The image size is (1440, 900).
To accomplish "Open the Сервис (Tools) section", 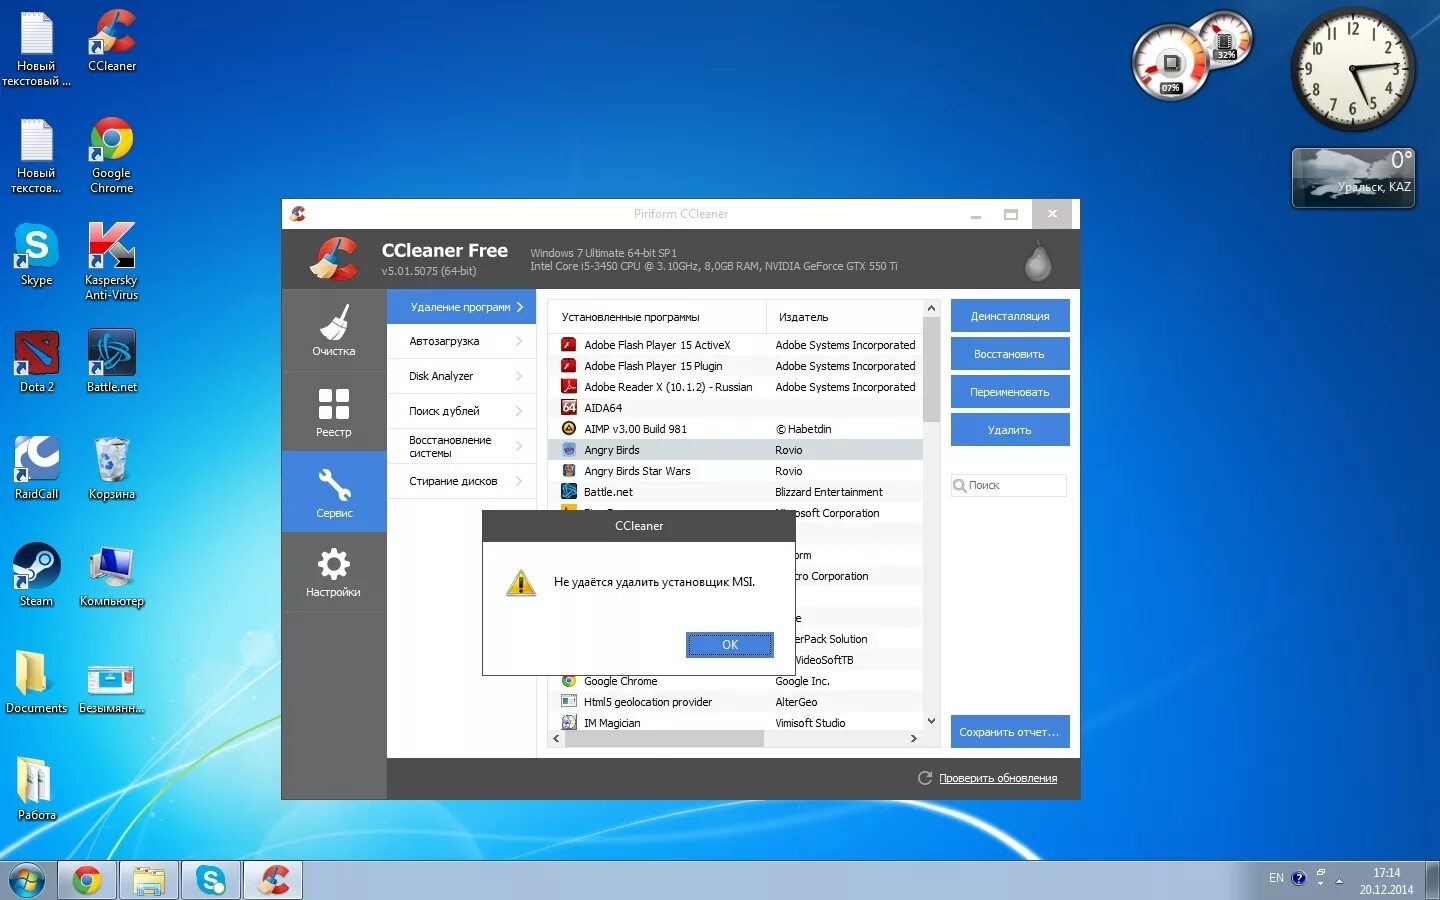I will 334,491.
